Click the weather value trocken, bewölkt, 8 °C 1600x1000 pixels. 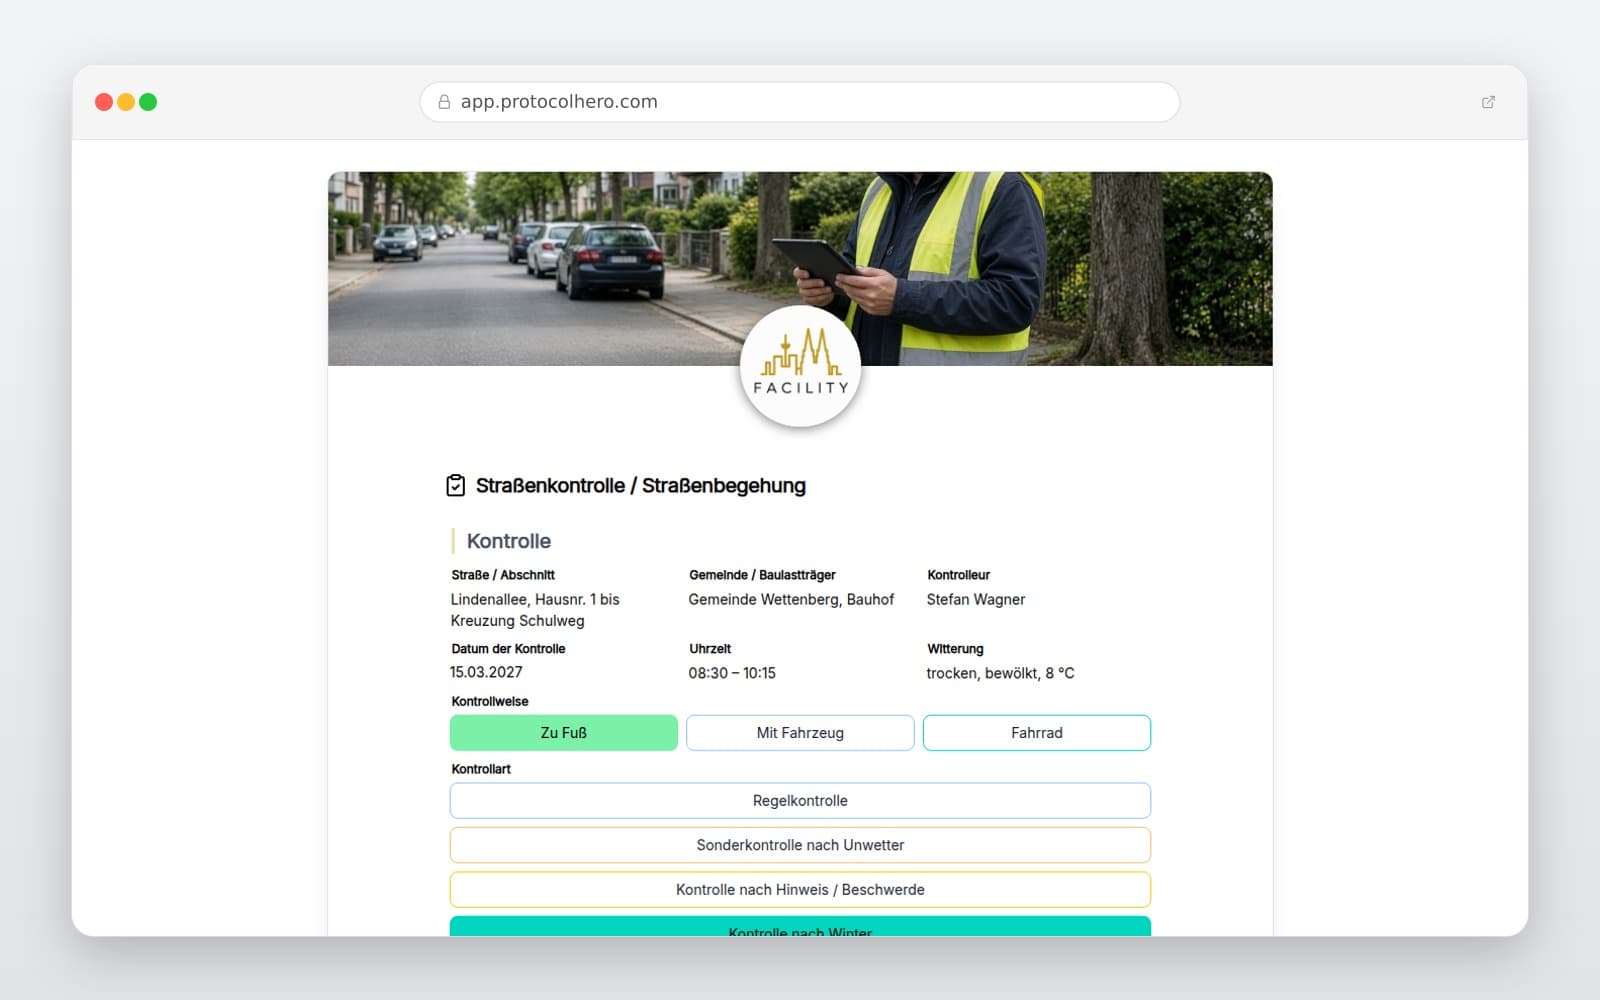pyautogui.click(x=1000, y=673)
